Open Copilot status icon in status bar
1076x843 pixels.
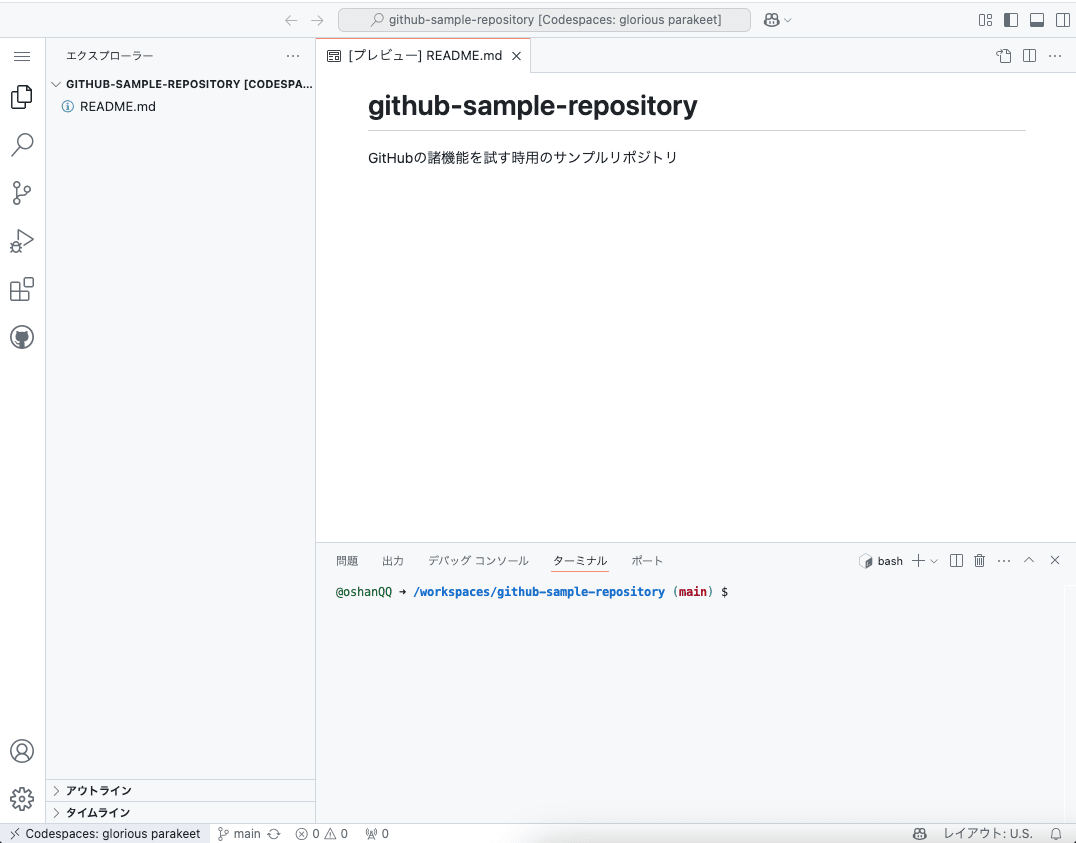(x=920, y=833)
